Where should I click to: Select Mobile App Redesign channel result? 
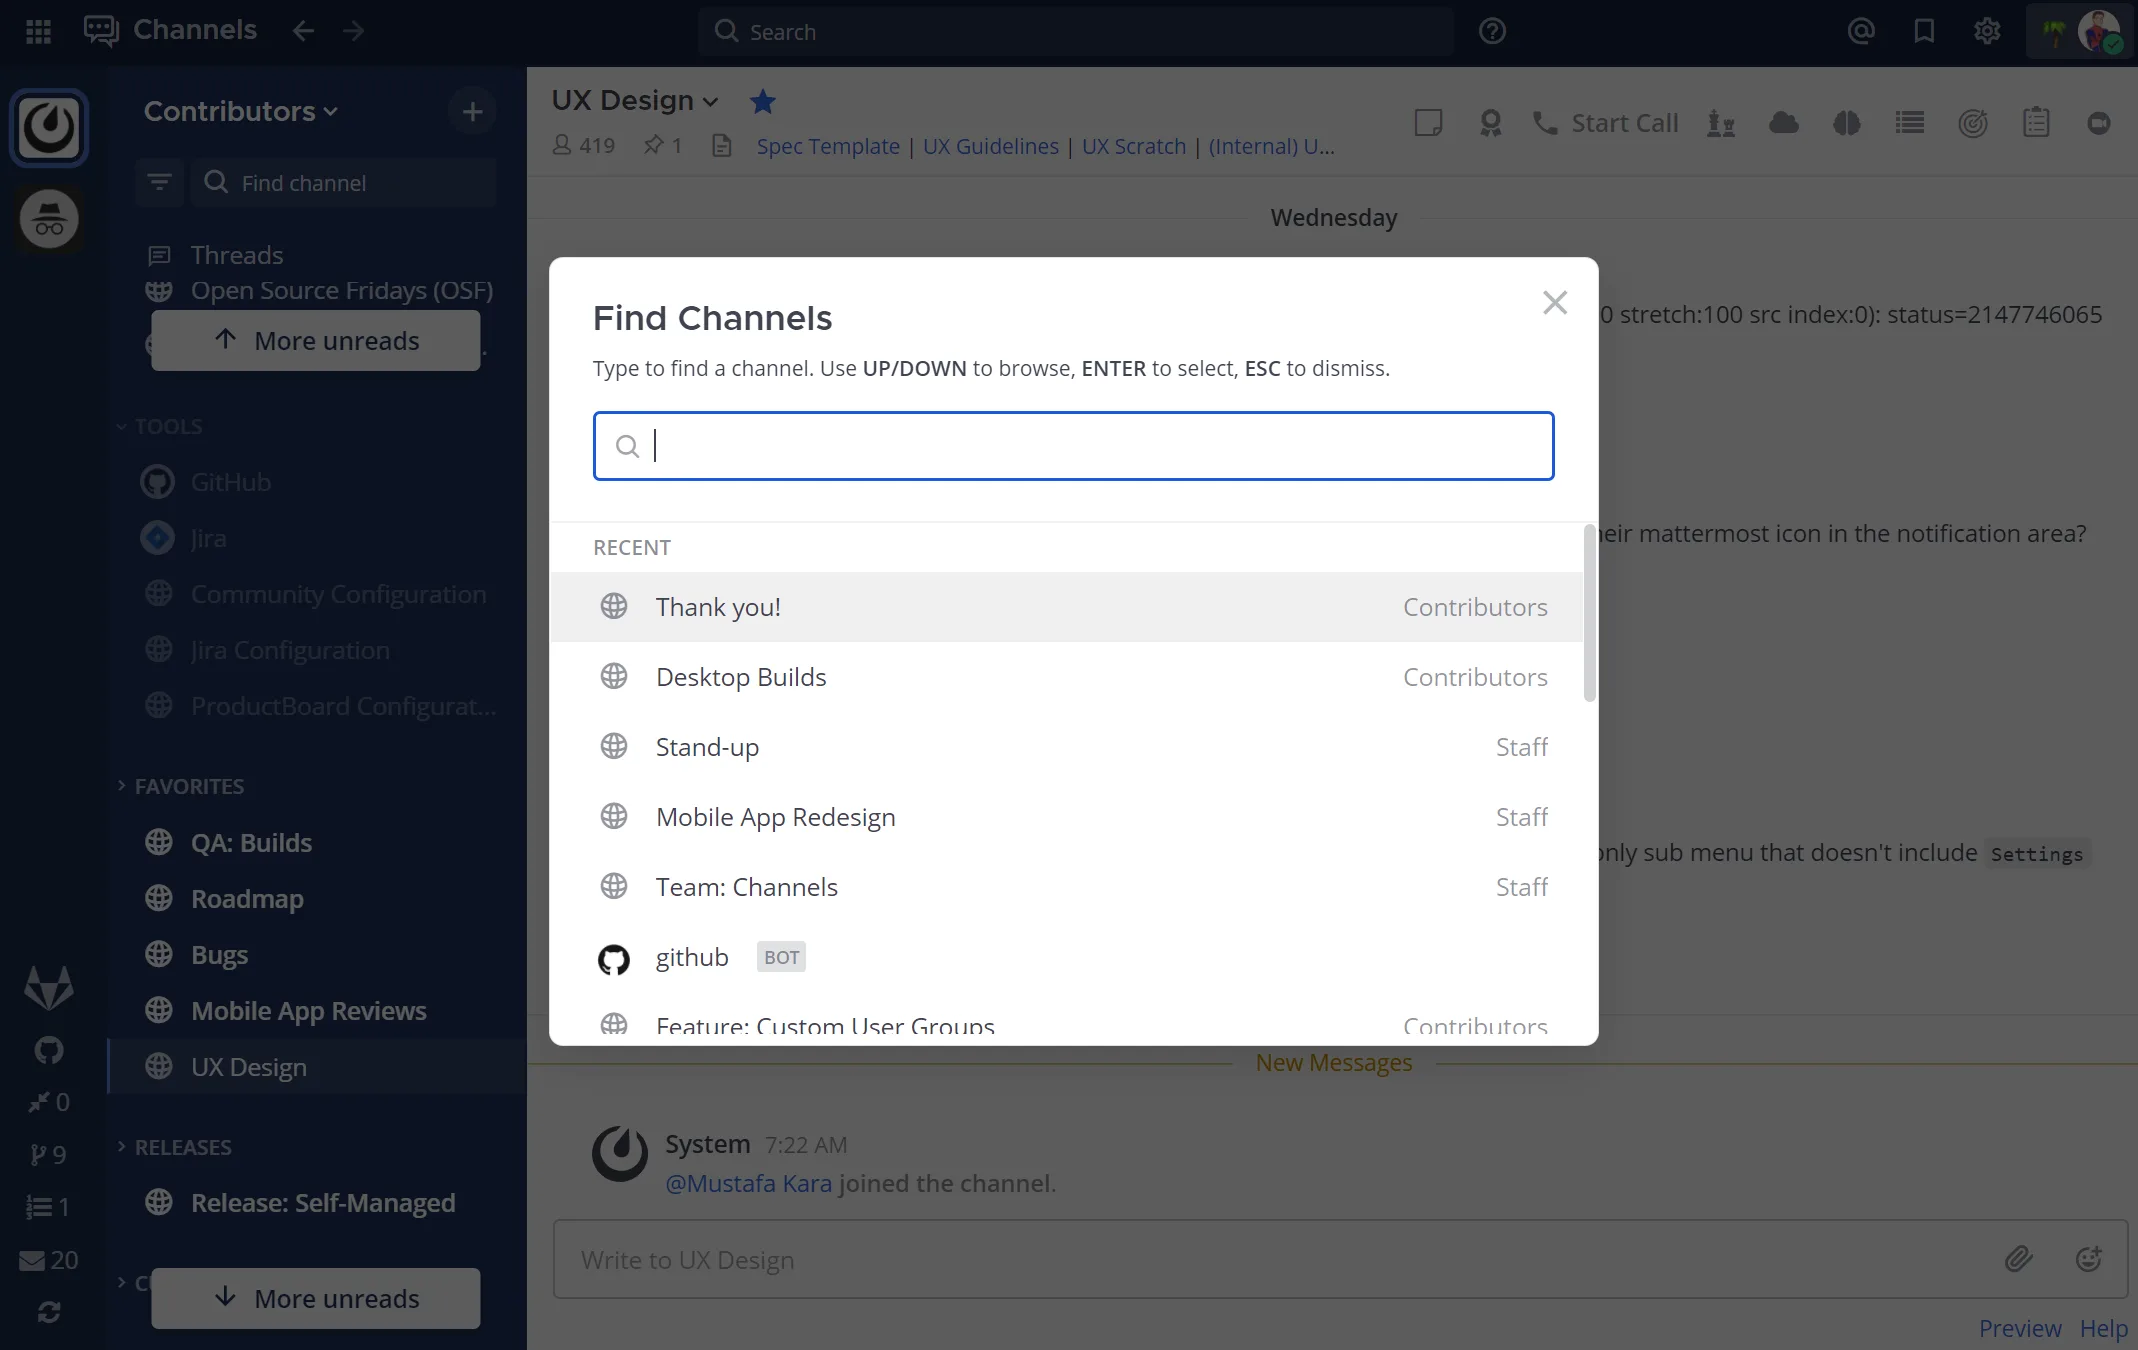pos(1066,817)
